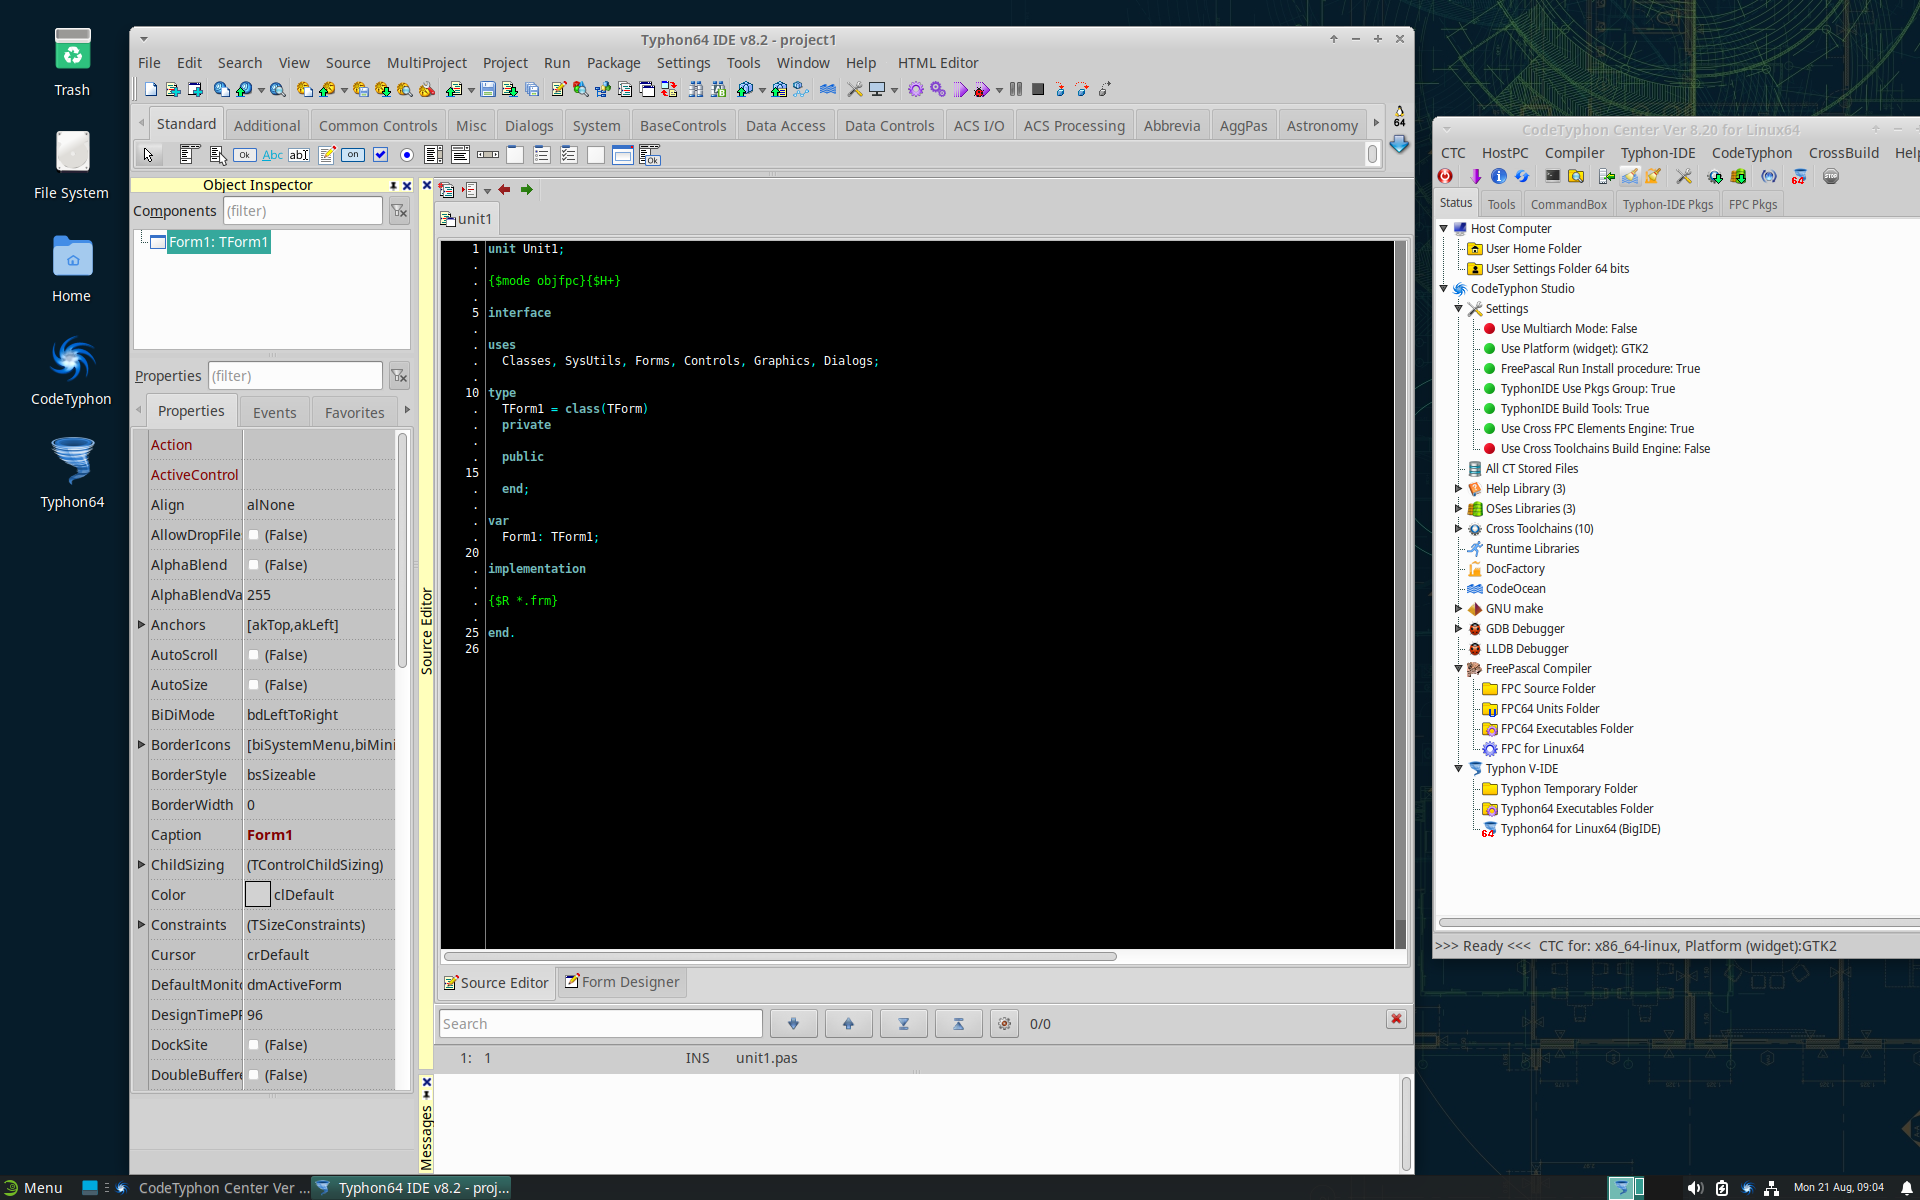This screenshot has height=1200, width=1920.
Task: Select the TEdit 'abI' component icon
Action: 299,155
